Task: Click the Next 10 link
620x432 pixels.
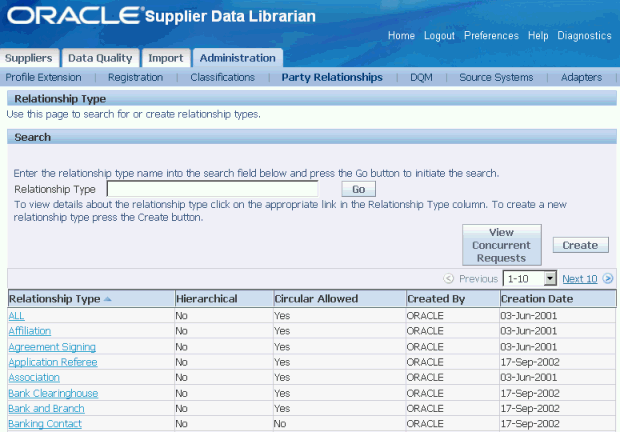Action: pyautogui.click(x=580, y=279)
